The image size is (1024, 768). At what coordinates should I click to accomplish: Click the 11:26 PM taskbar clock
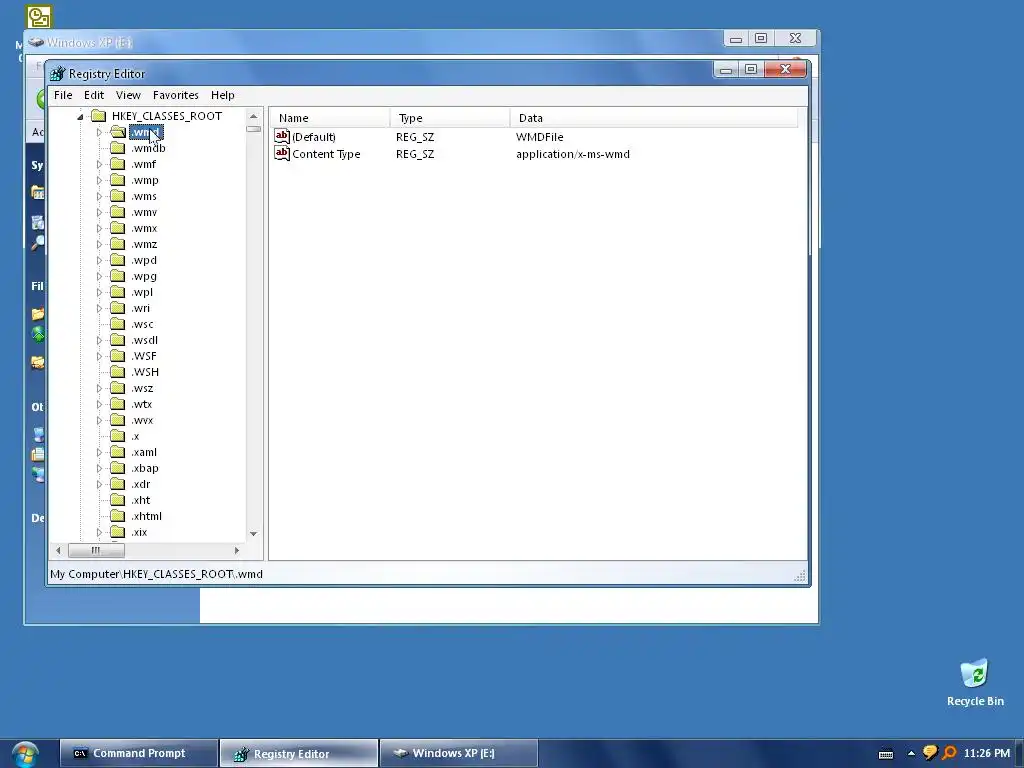click(987, 754)
